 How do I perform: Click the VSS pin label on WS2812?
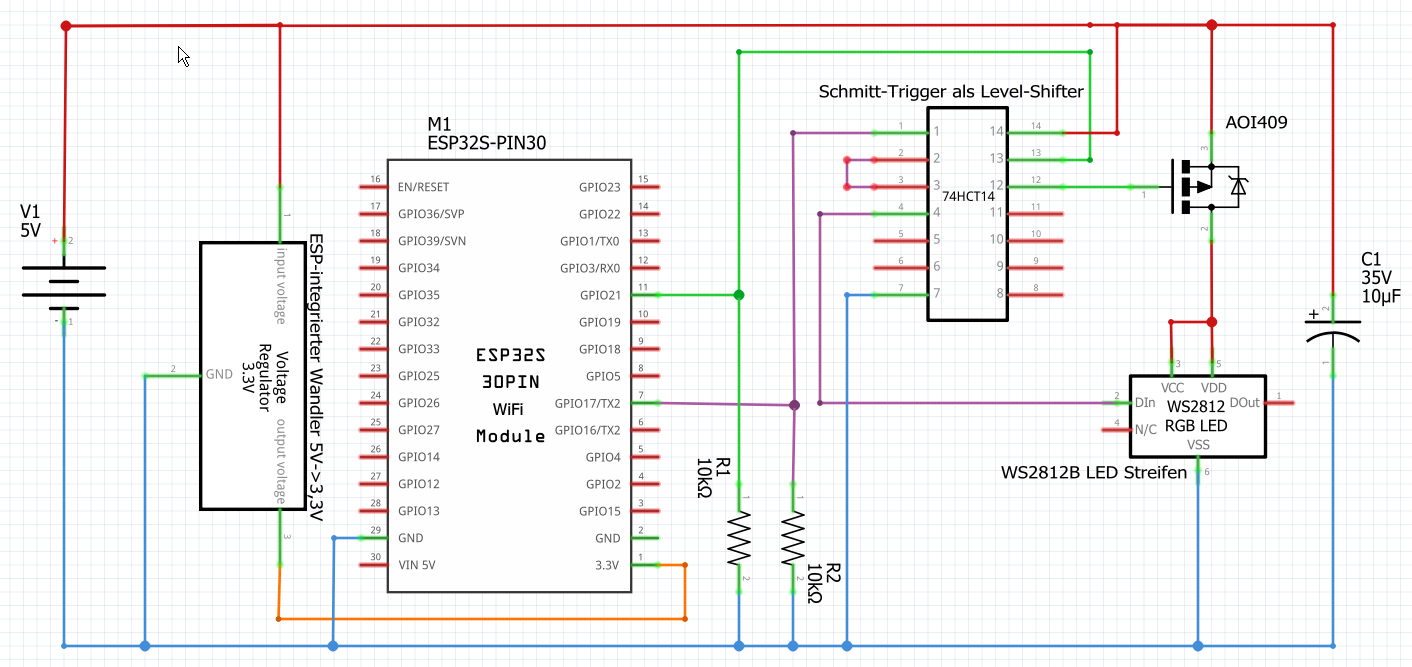coord(1198,446)
